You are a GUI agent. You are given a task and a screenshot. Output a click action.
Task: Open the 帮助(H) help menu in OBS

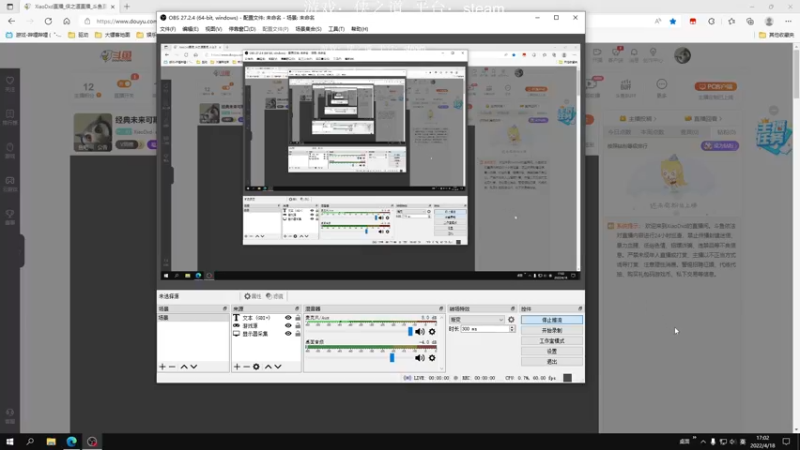coord(359,29)
